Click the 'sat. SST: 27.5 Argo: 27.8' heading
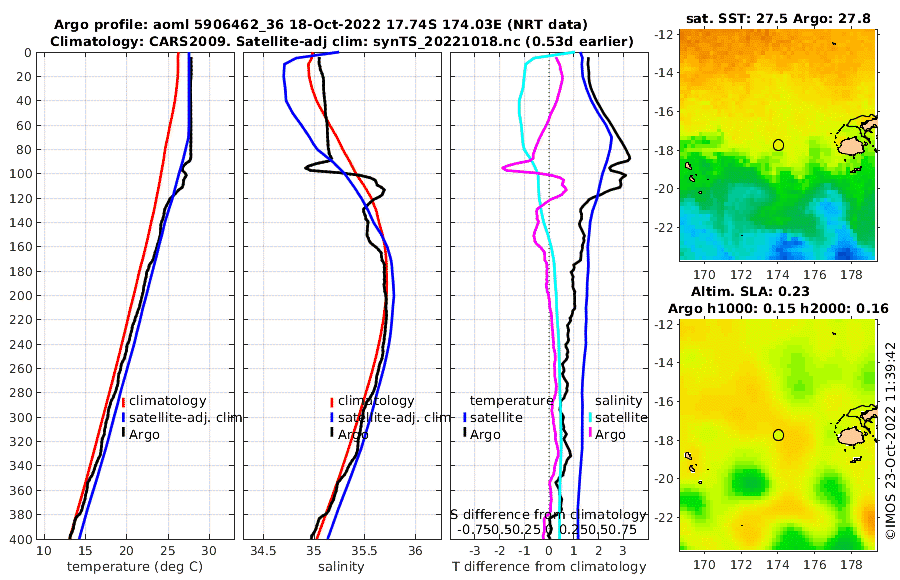Viewport: 900px width, 580px height. point(778,18)
